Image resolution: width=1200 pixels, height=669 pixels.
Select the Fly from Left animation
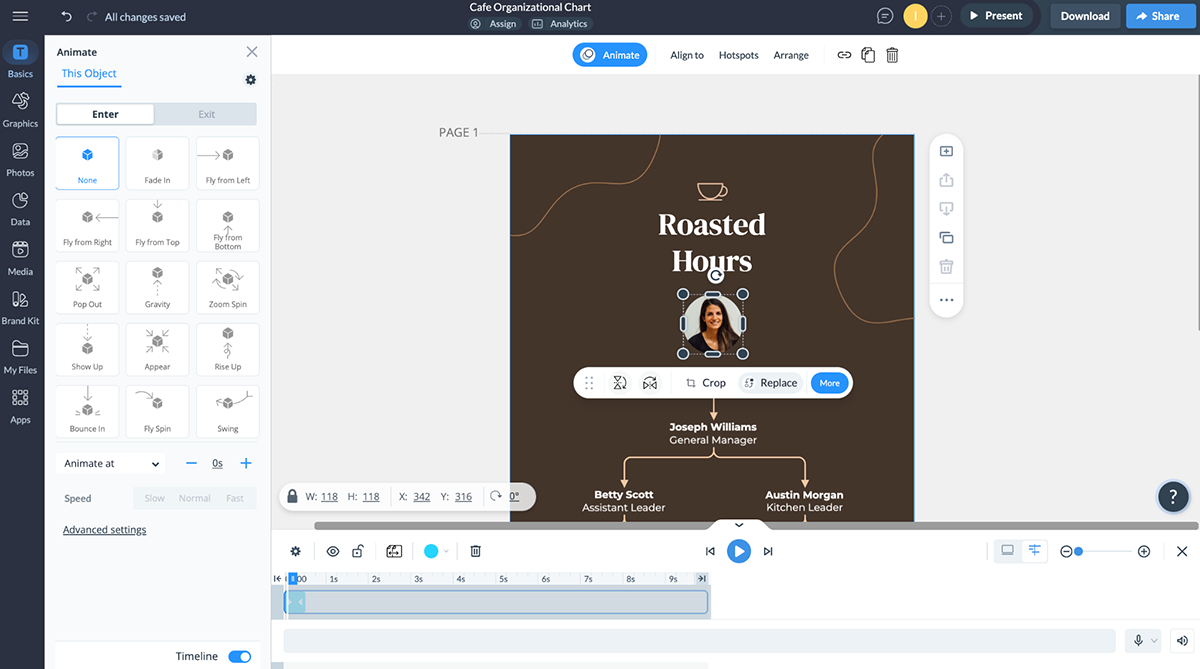pyautogui.click(x=227, y=162)
